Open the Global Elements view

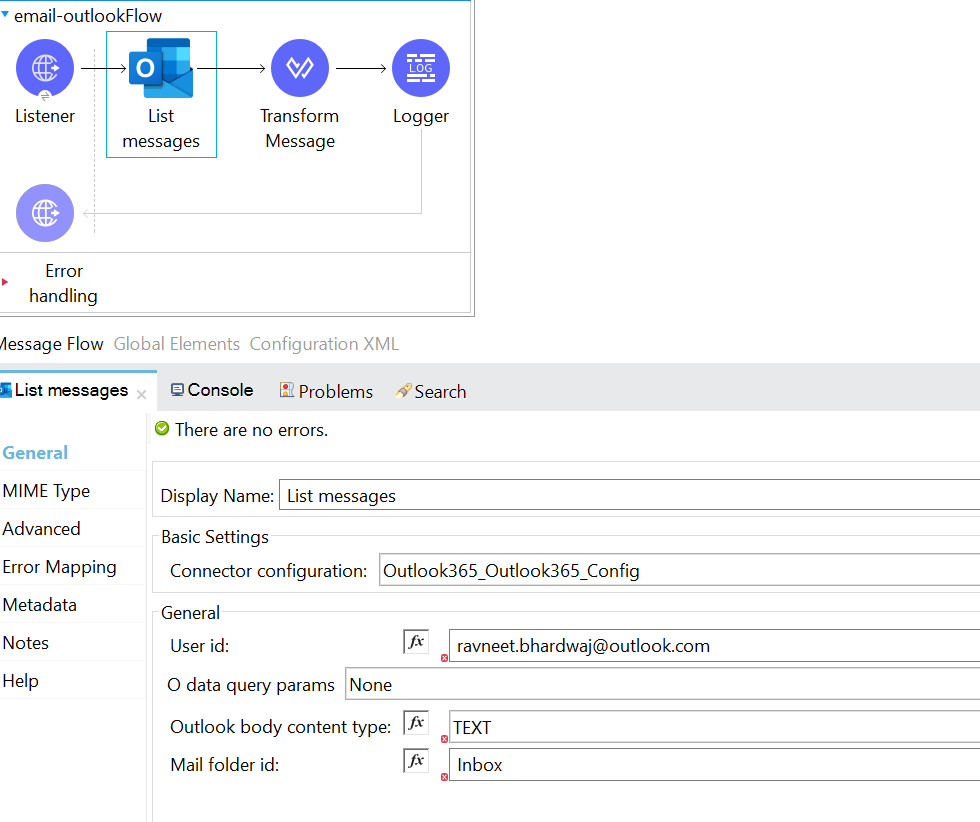pyautogui.click(x=177, y=344)
